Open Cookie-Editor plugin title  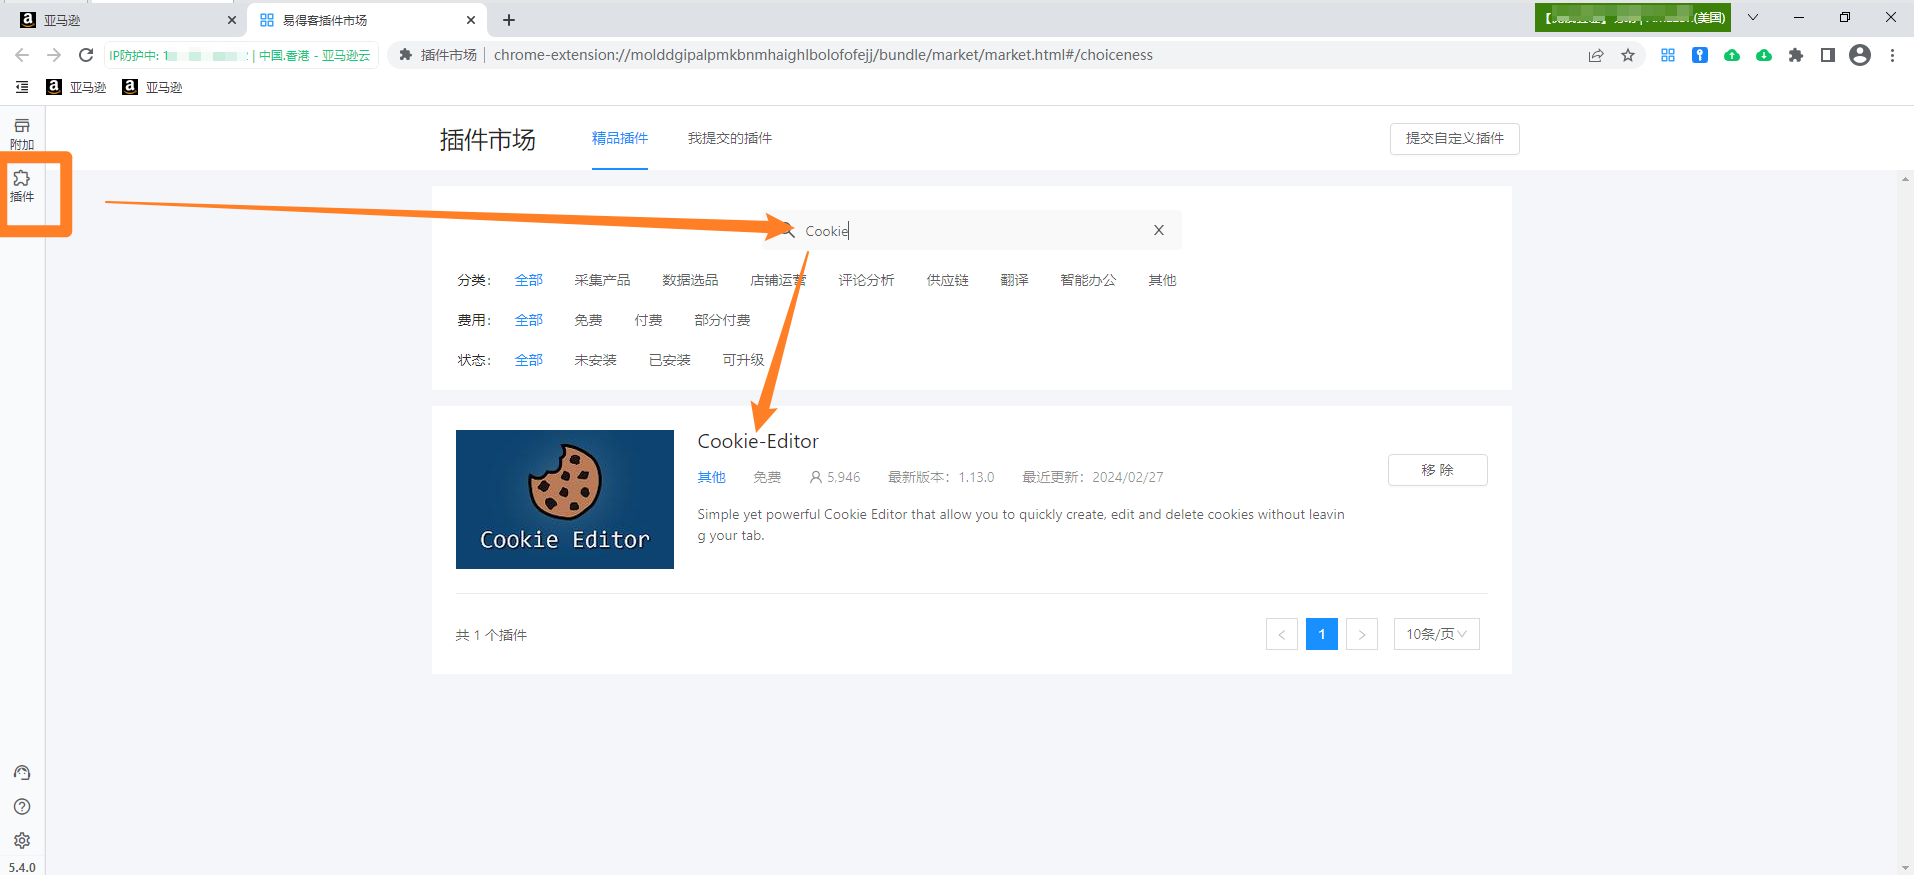pyautogui.click(x=758, y=441)
